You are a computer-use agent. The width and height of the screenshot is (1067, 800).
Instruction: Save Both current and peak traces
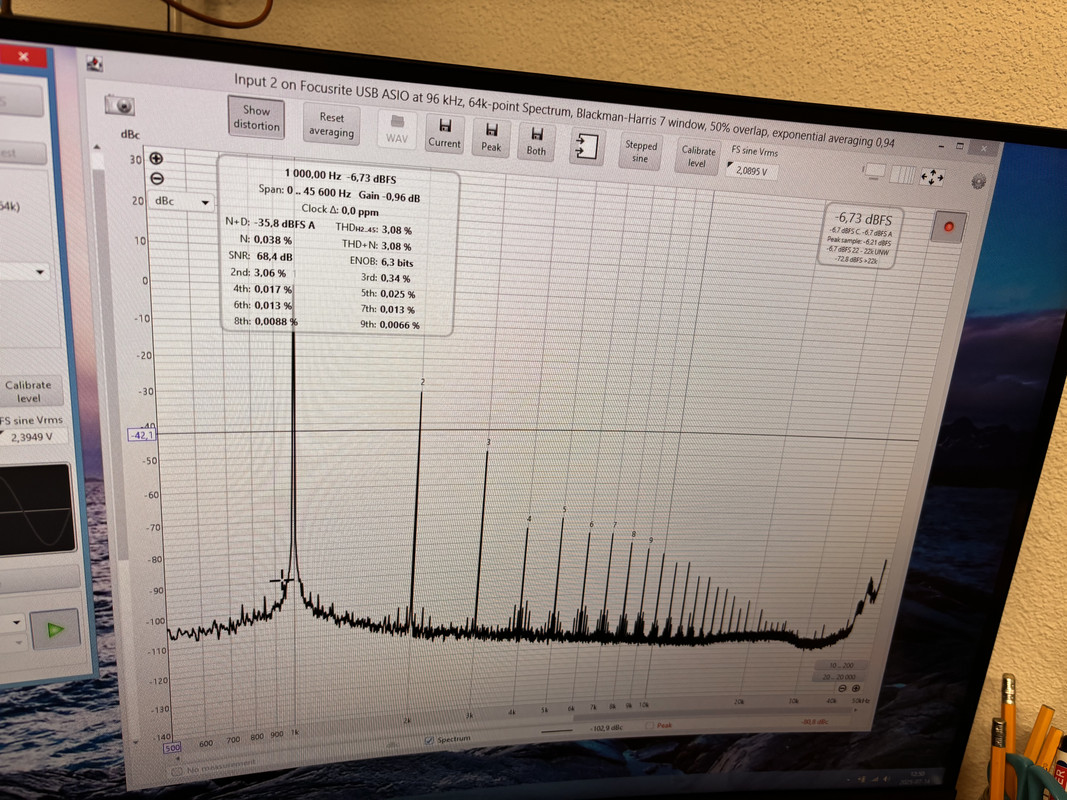tap(536, 141)
